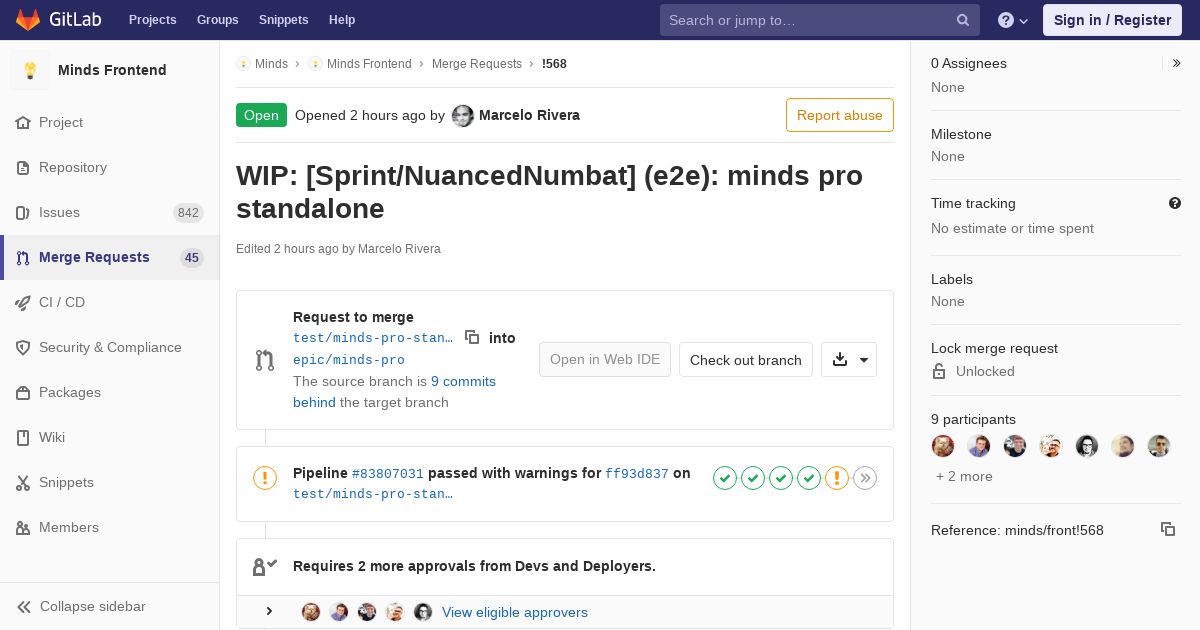Click Time tracking help icon
Image resolution: width=1200 pixels, height=630 pixels.
tap(1175, 203)
